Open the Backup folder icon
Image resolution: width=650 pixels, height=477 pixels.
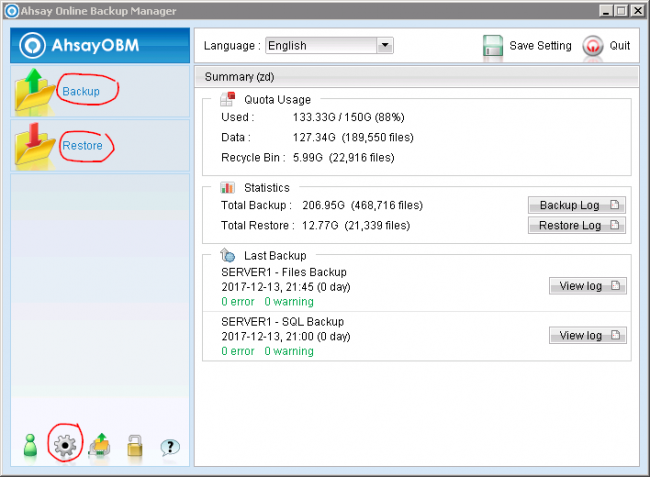pos(34,90)
